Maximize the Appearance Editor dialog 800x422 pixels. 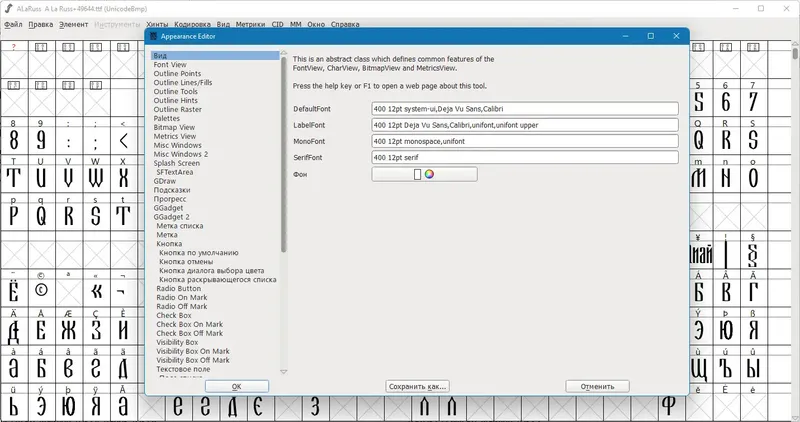[x=651, y=36]
